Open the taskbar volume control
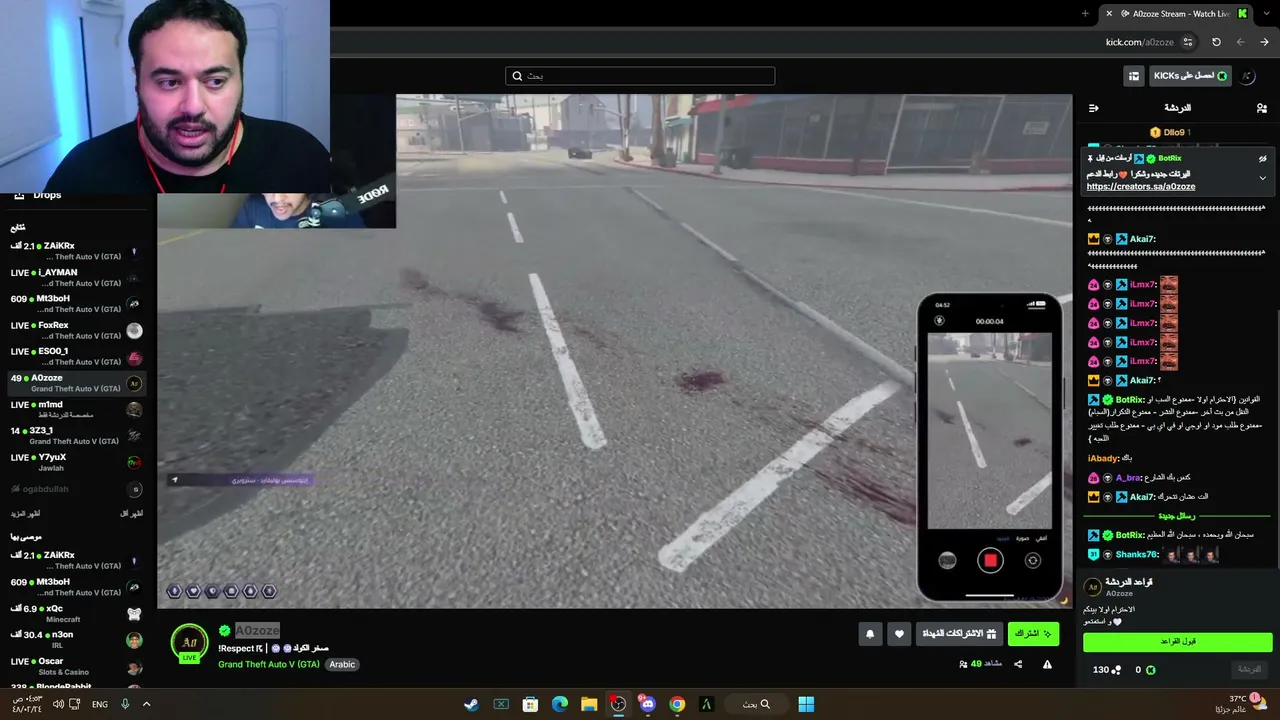This screenshot has width=1280, height=720. pyautogui.click(x=59, y=704)
